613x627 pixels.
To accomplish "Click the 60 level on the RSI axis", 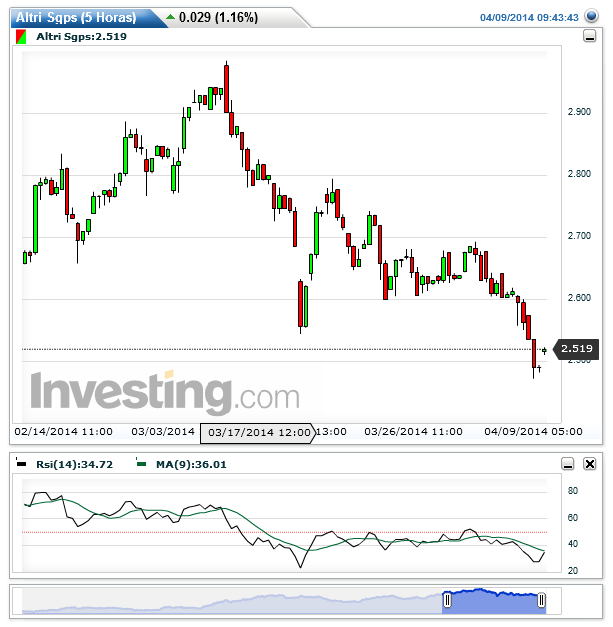I will pos(573,518).
